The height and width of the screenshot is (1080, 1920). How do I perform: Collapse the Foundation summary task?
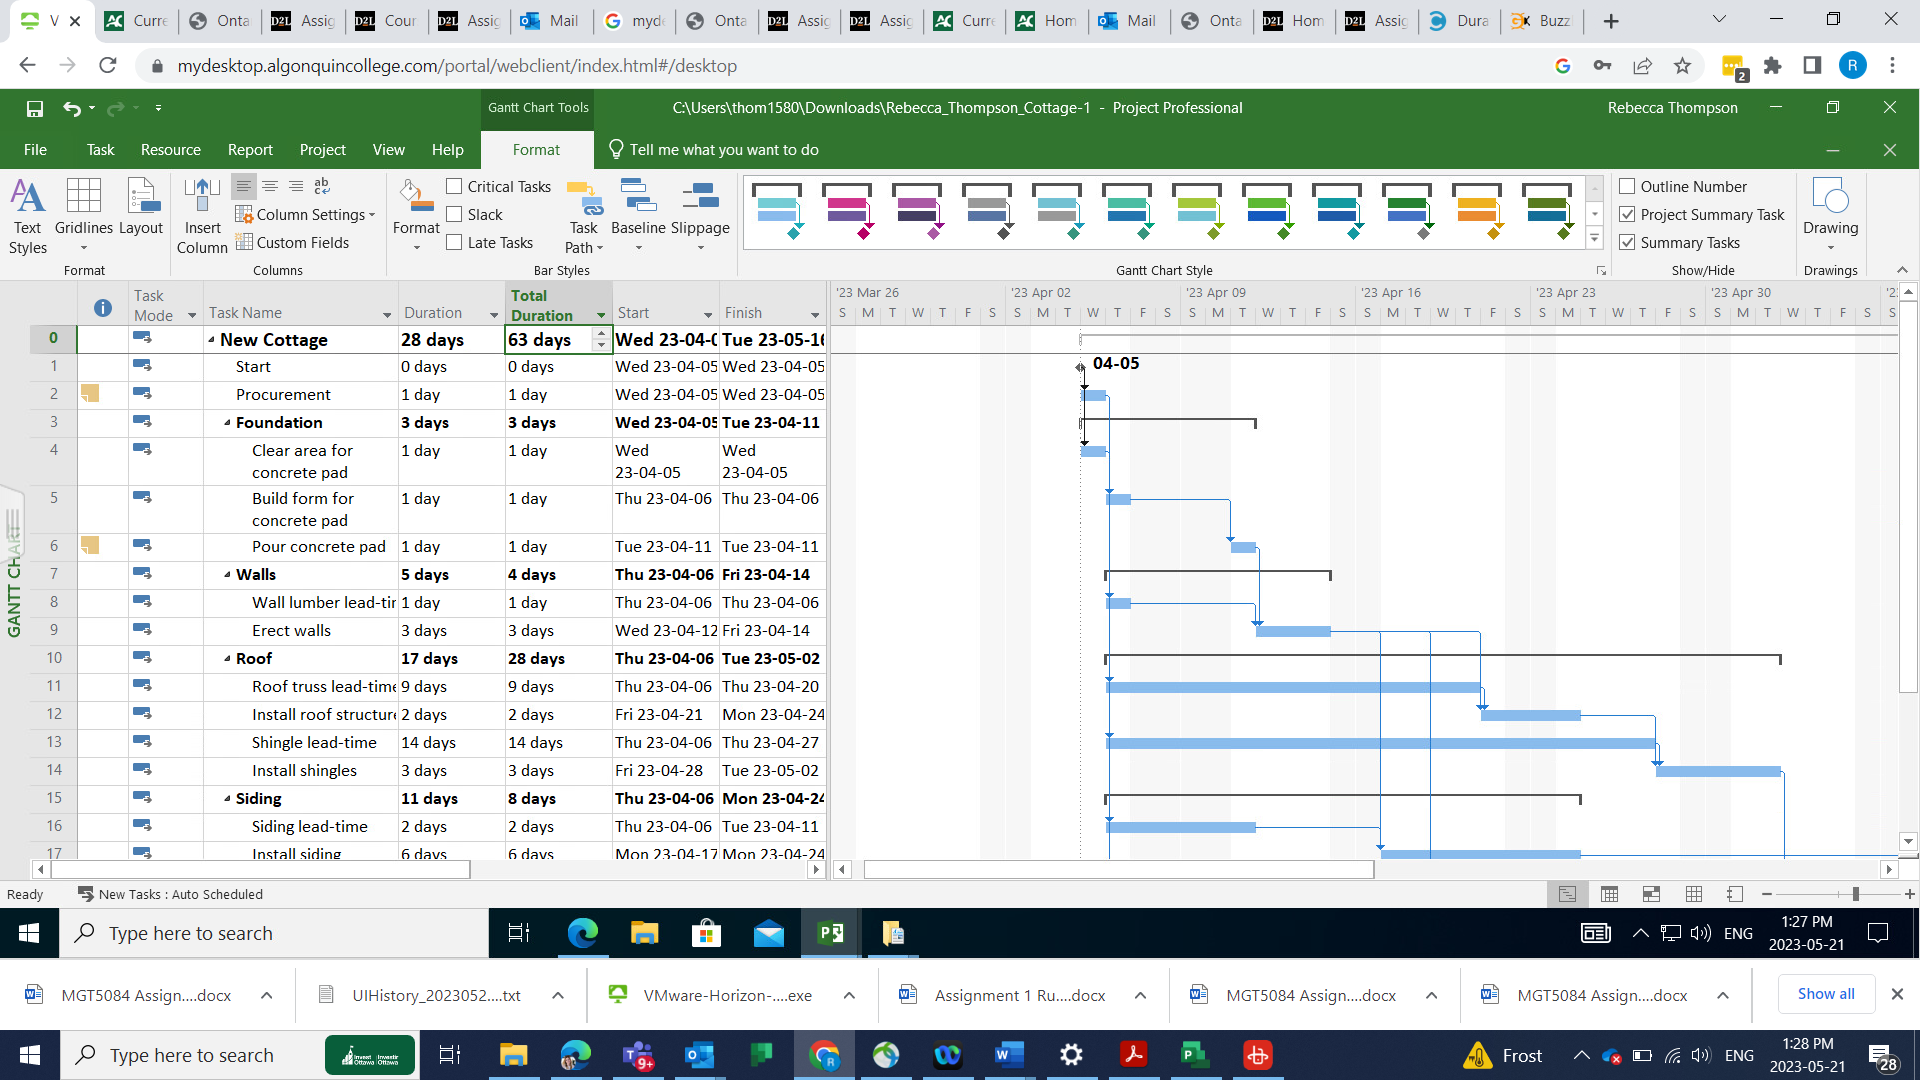coord(227,423)
